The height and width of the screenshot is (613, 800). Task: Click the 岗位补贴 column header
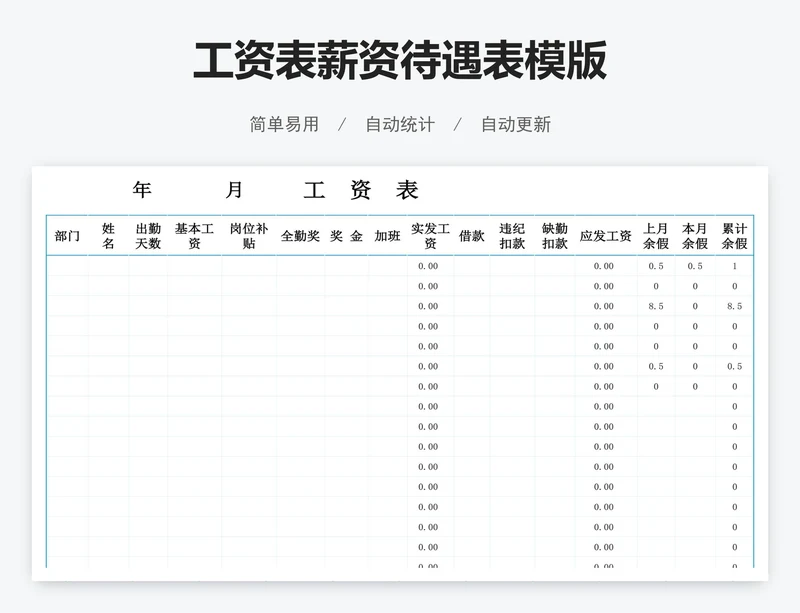click(249, 236)
